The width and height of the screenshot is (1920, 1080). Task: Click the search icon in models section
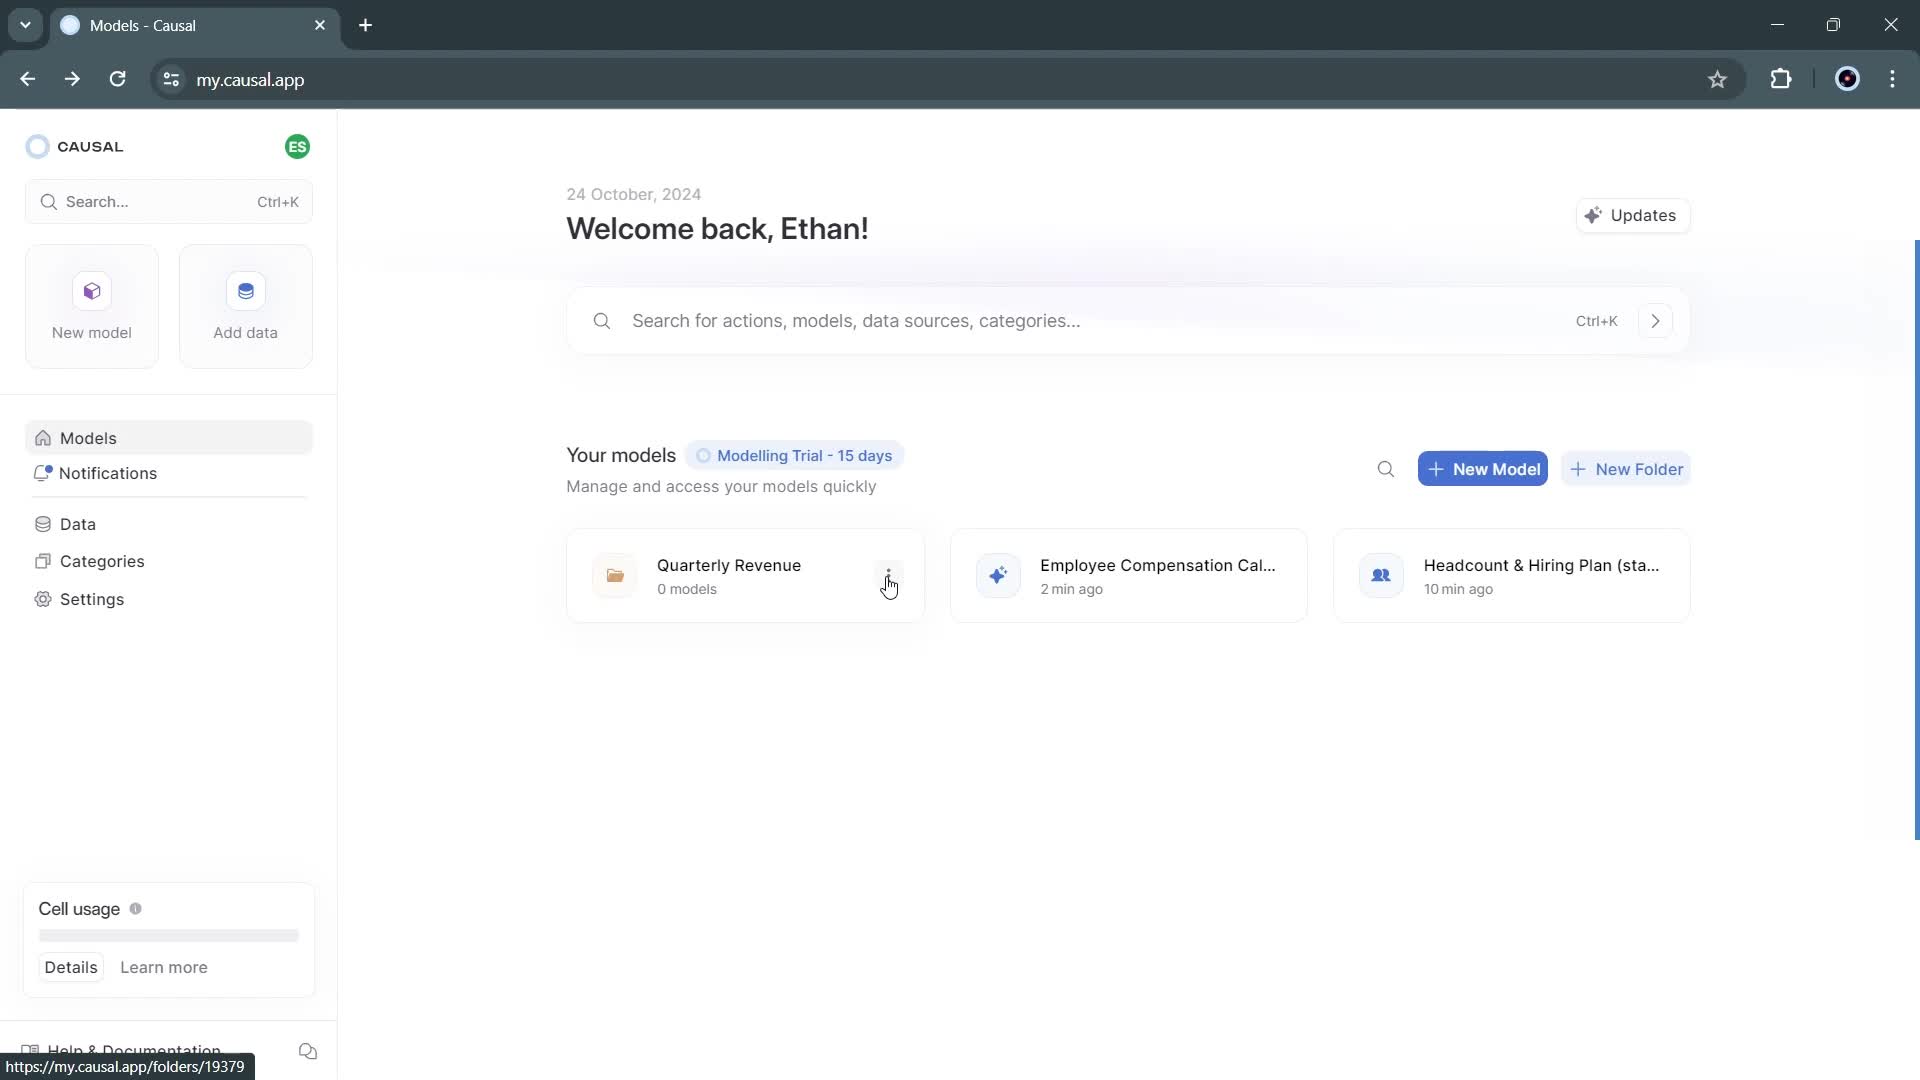click(1386, 468)
